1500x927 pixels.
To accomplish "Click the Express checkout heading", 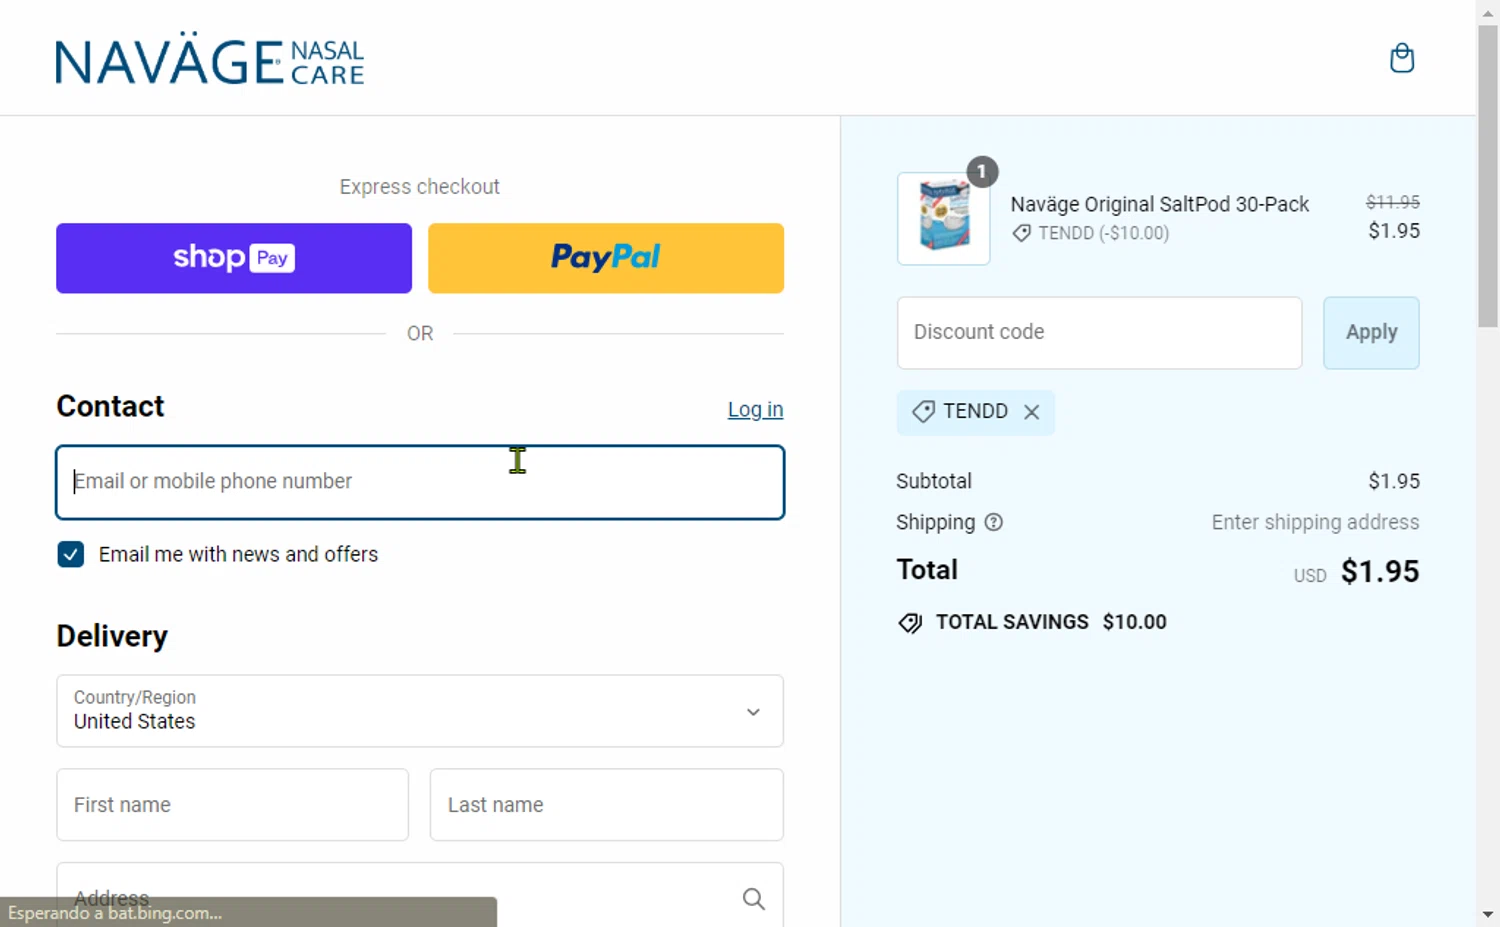I will [420, 187].
